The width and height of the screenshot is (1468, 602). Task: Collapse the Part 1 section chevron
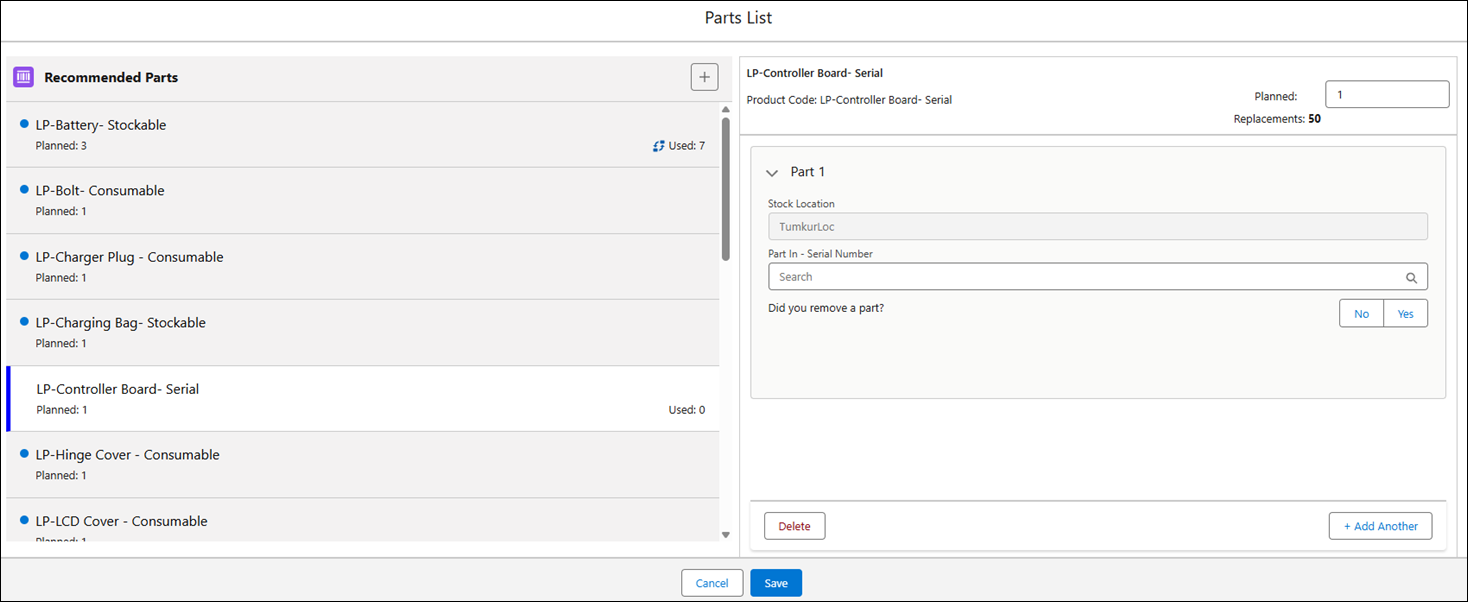pos(772,173)
